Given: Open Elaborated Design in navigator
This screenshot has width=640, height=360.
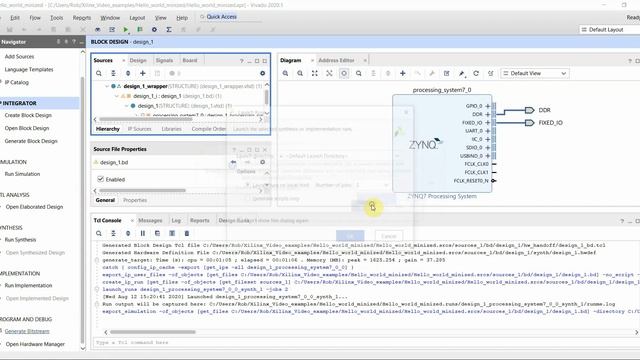Looking at the screenshot, I should (x=34, y=207).
